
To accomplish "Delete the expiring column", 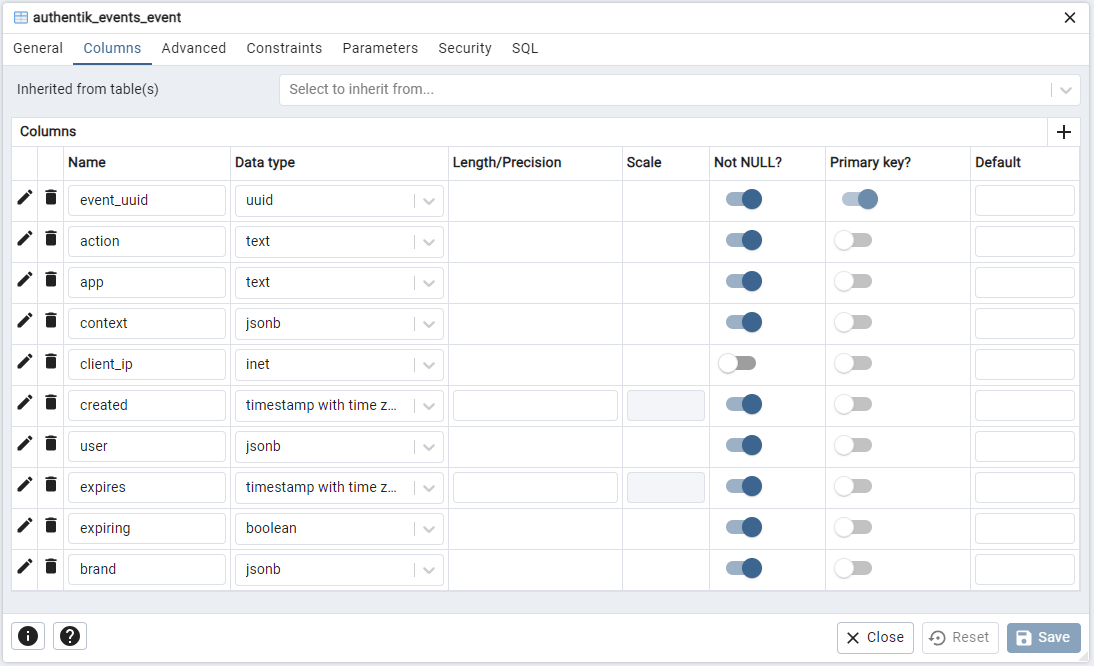I will (x=51, y=526).
